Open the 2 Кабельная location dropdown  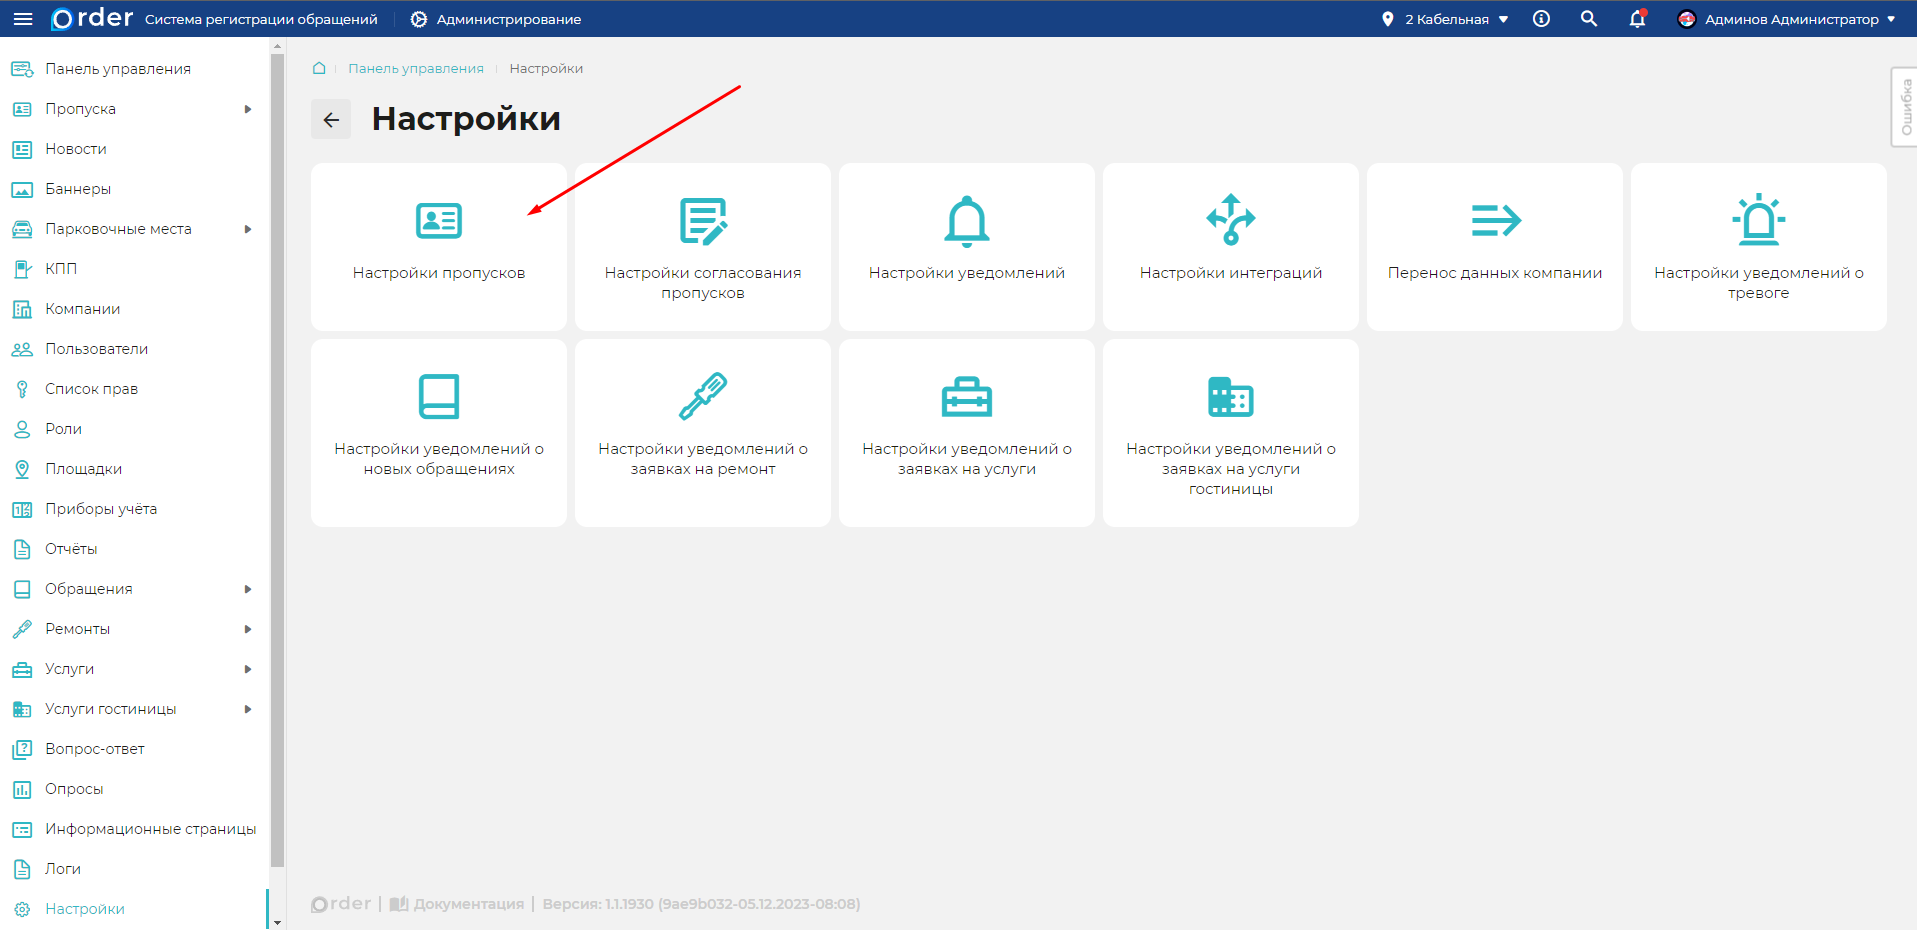click(1446, 19)
